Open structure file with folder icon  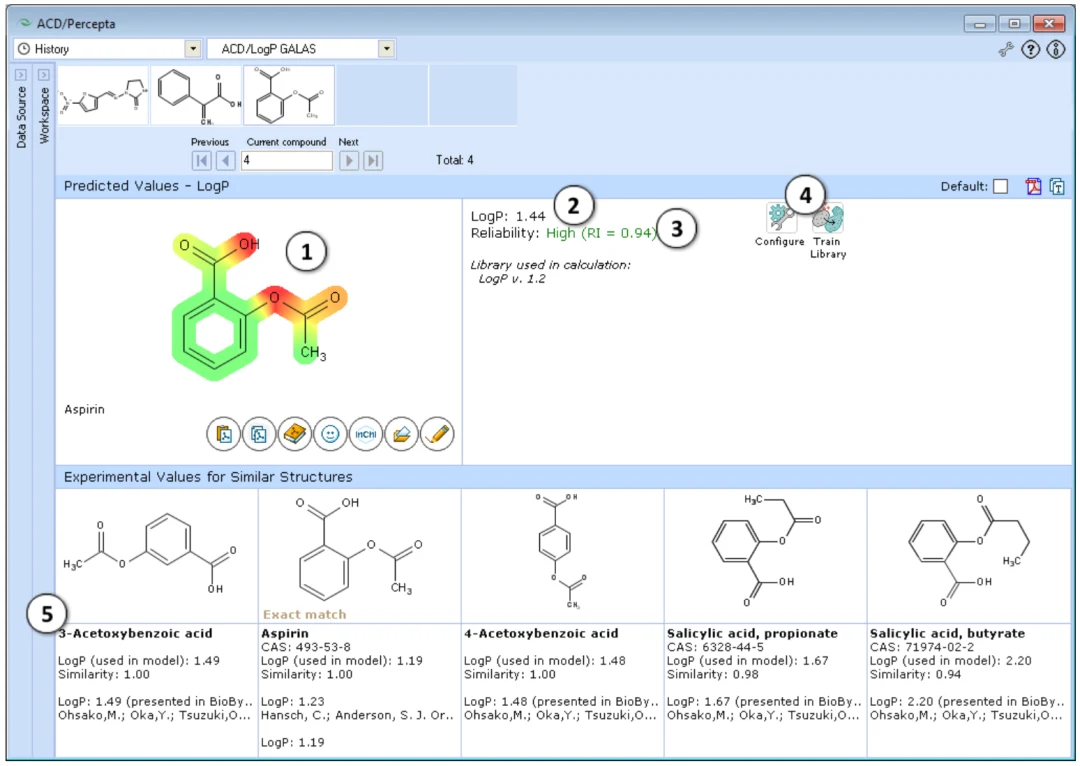[x=402, y=434]
